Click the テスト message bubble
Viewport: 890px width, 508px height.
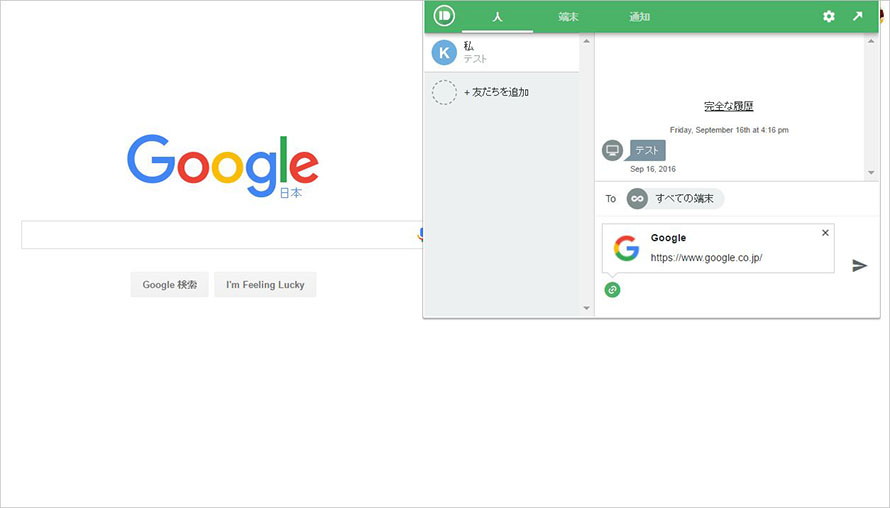pos(647,150)
